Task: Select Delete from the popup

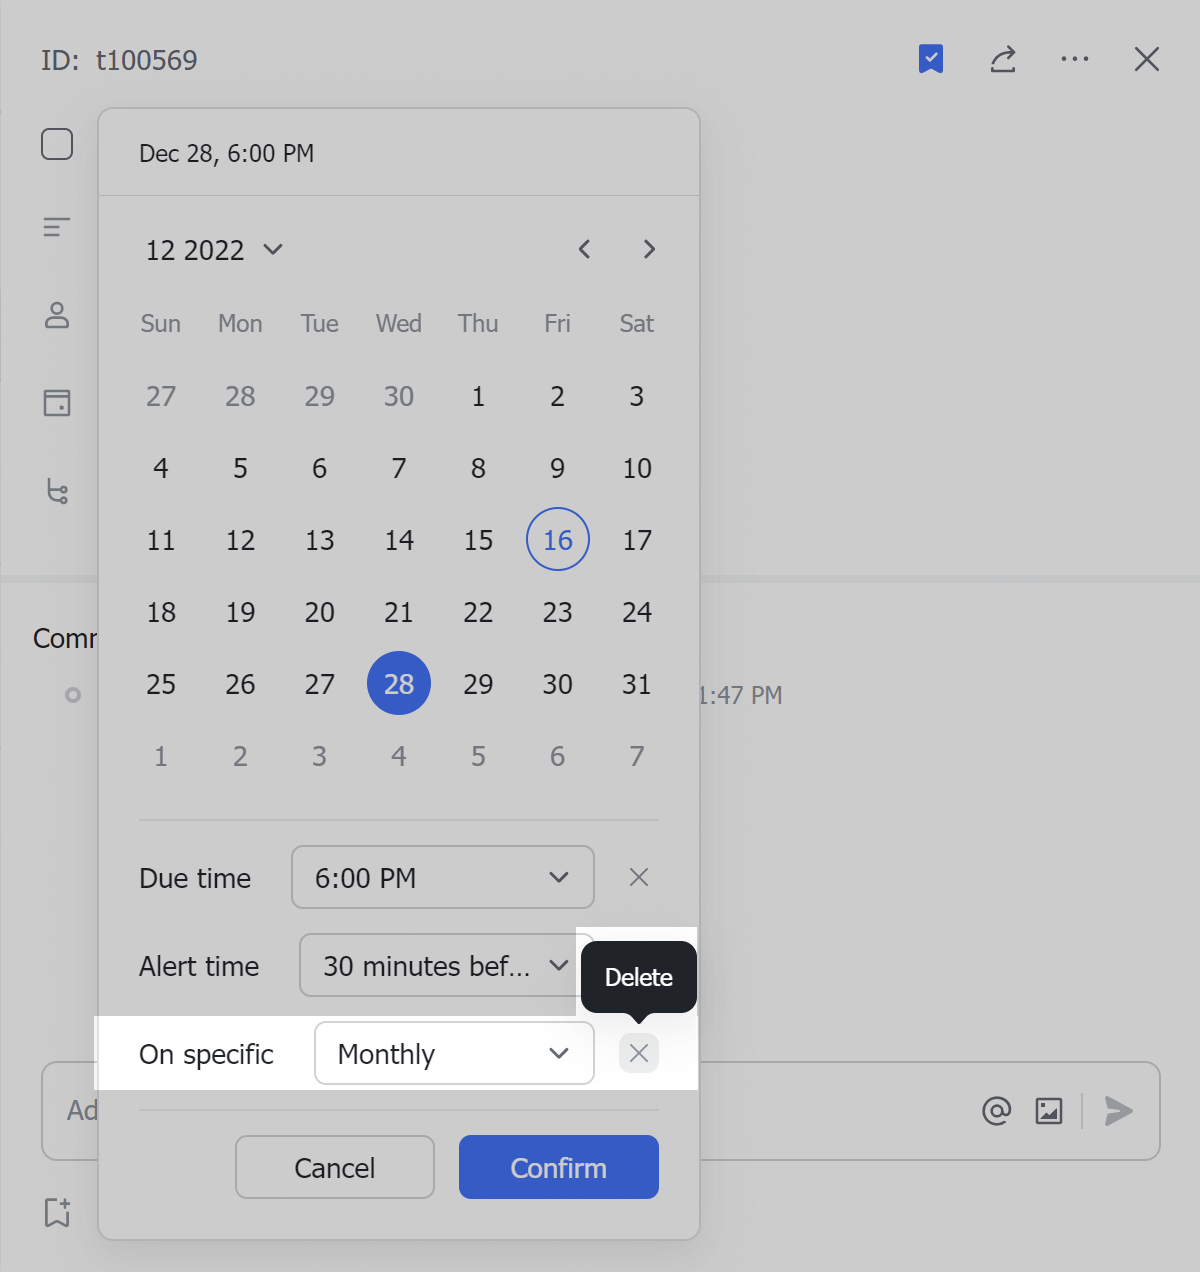Action: point(638,977)
